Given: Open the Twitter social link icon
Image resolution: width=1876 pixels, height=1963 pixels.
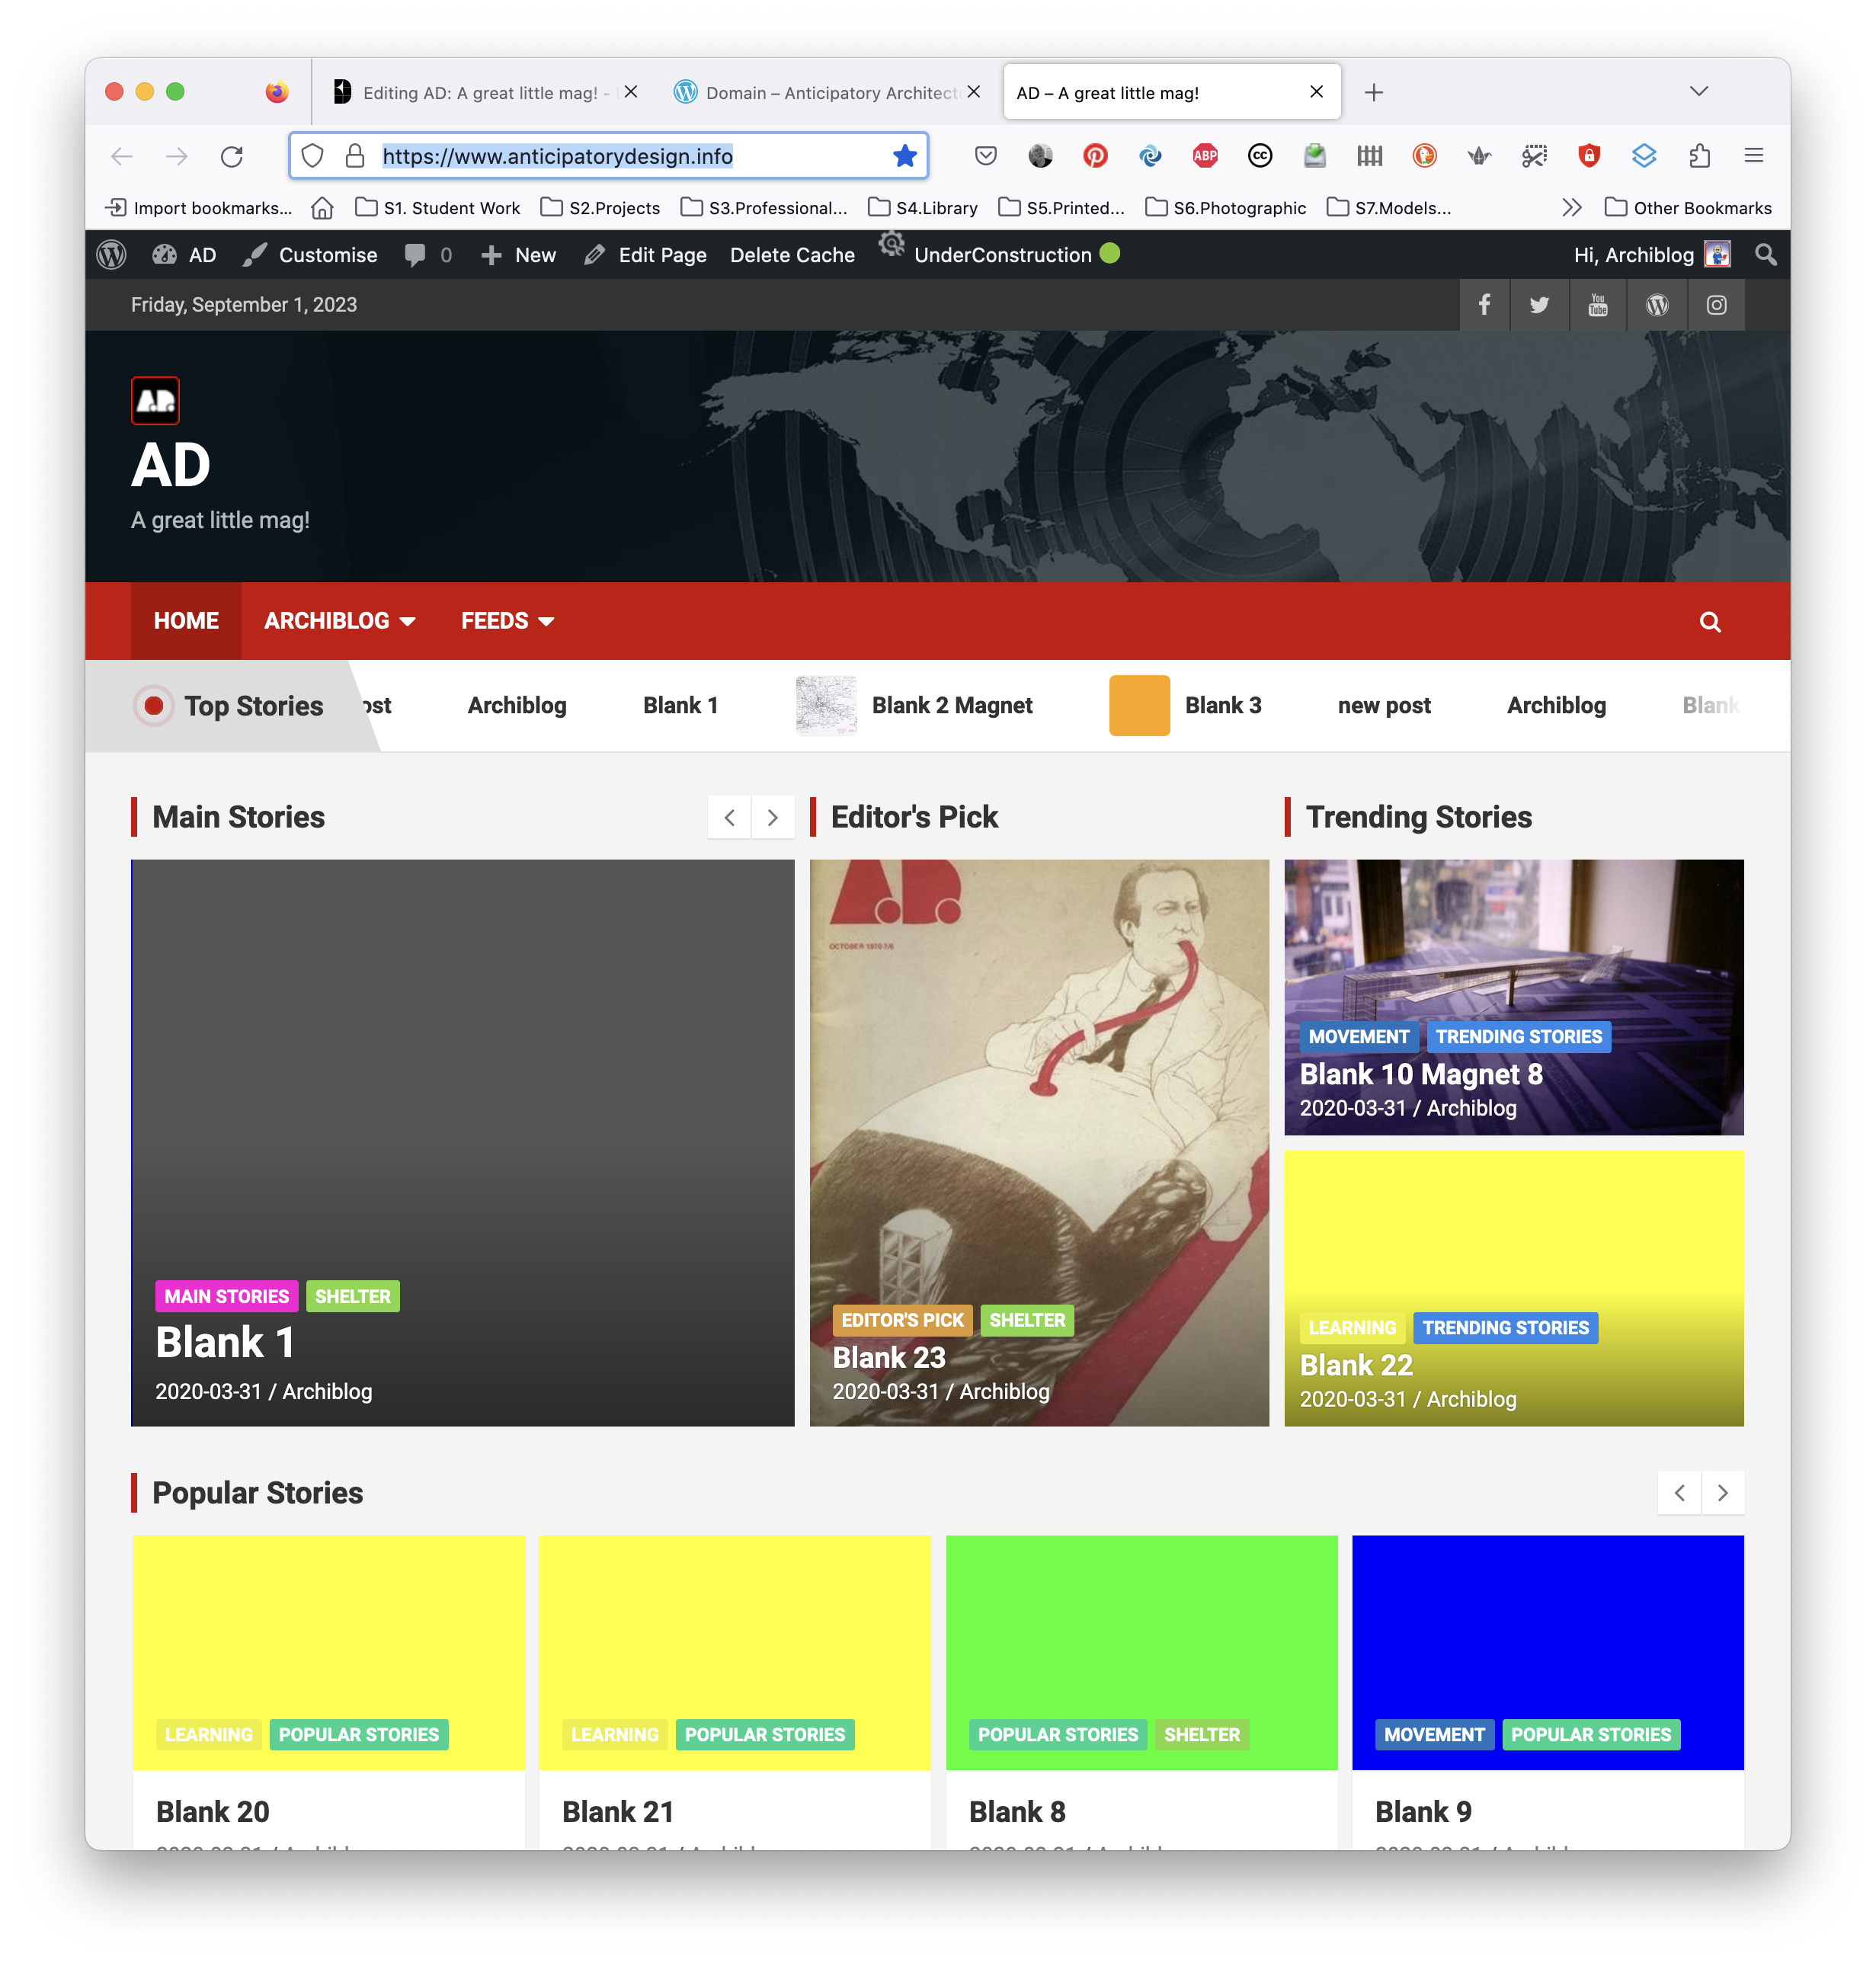Looking at the screenshot, I should click(1539, 305).
